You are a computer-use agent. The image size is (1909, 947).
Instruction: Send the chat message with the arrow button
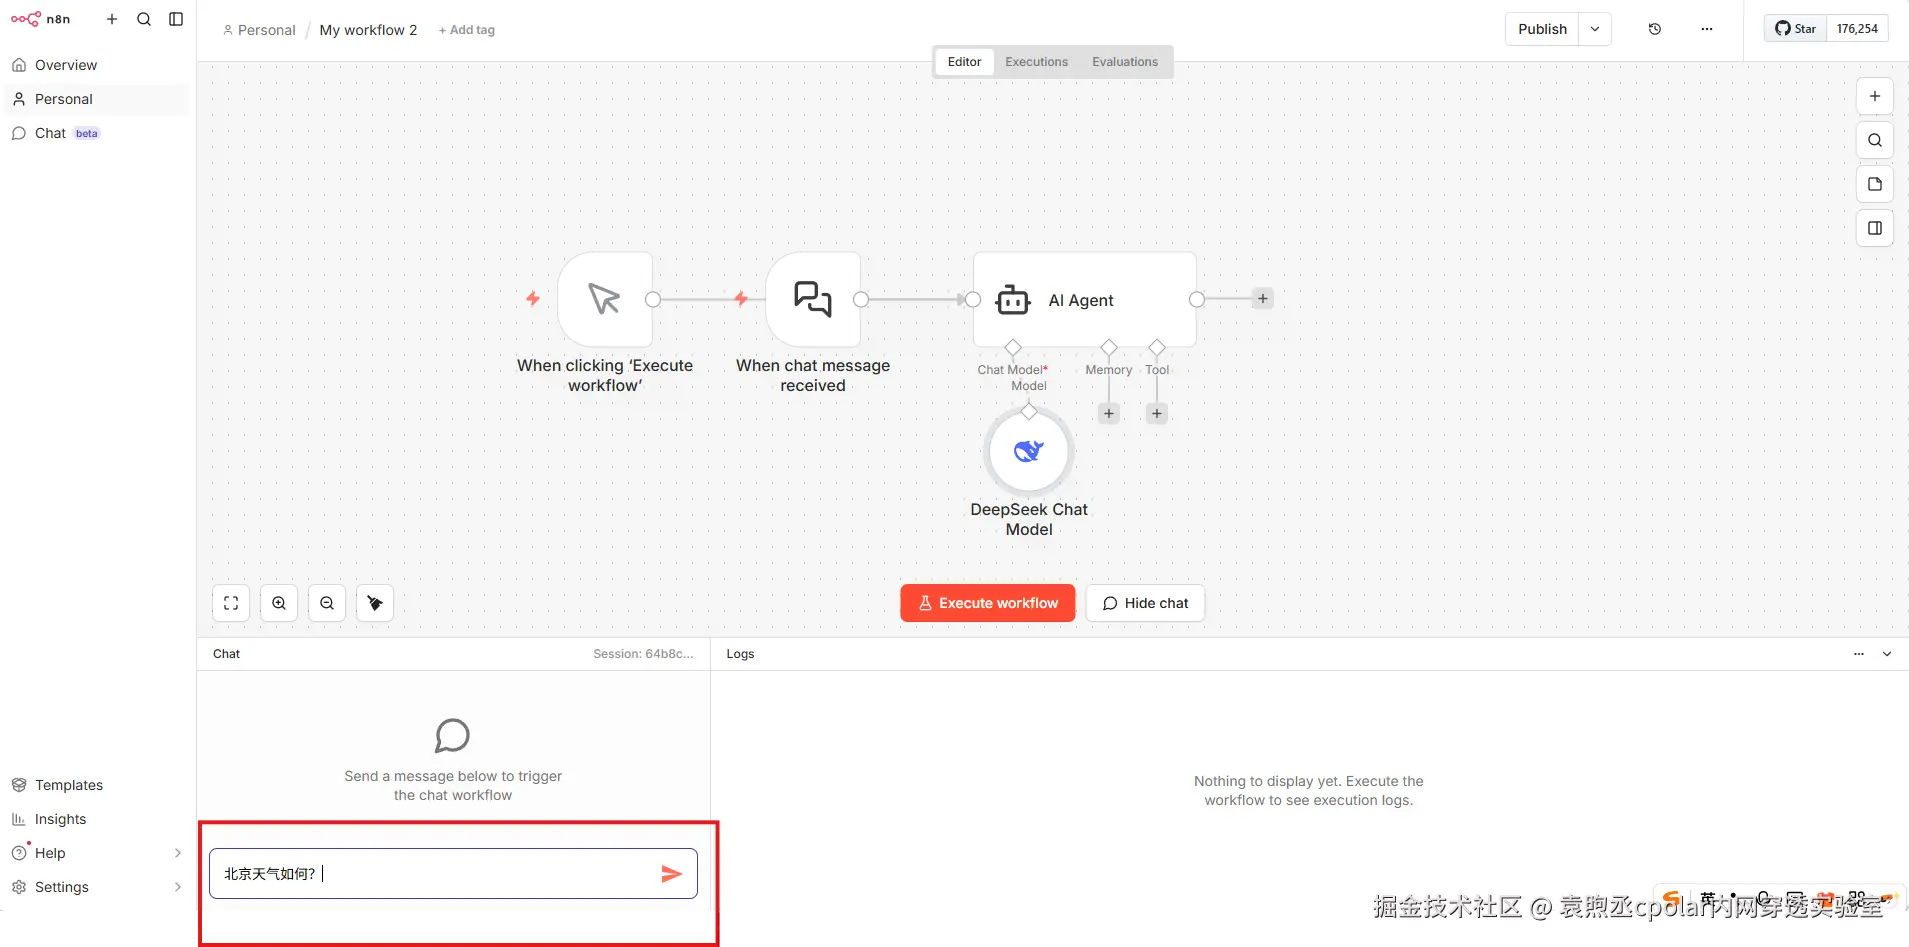[671, 874]
